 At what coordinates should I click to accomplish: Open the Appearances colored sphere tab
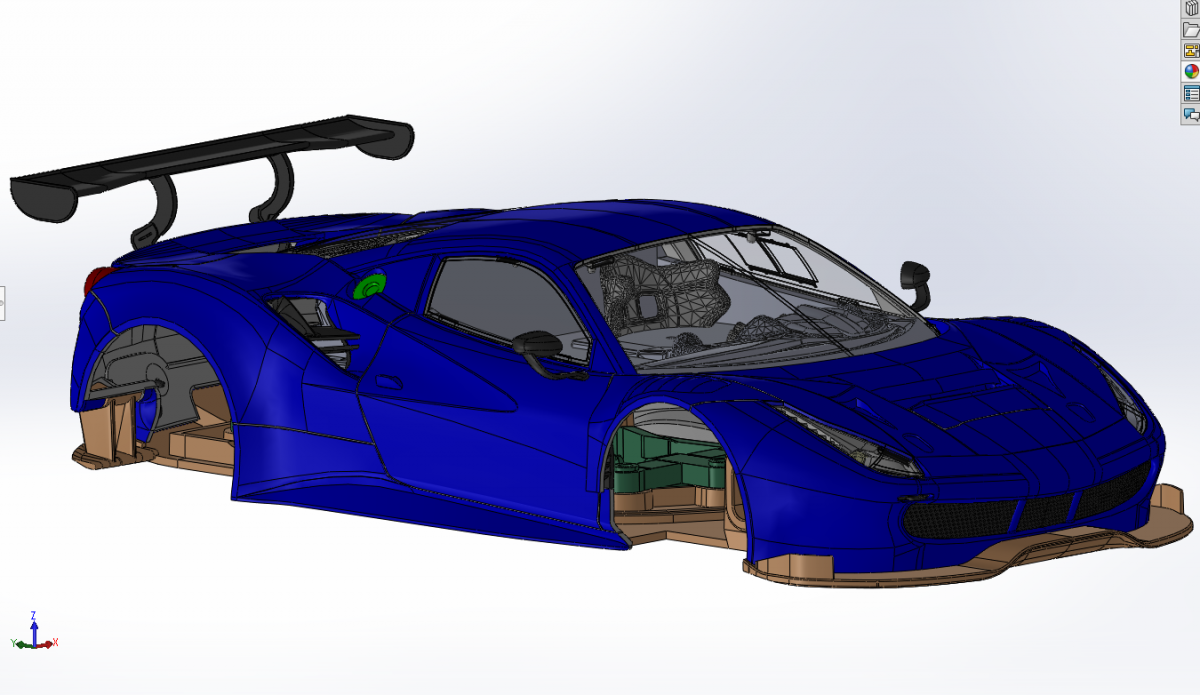click(x=1191, y=71)
